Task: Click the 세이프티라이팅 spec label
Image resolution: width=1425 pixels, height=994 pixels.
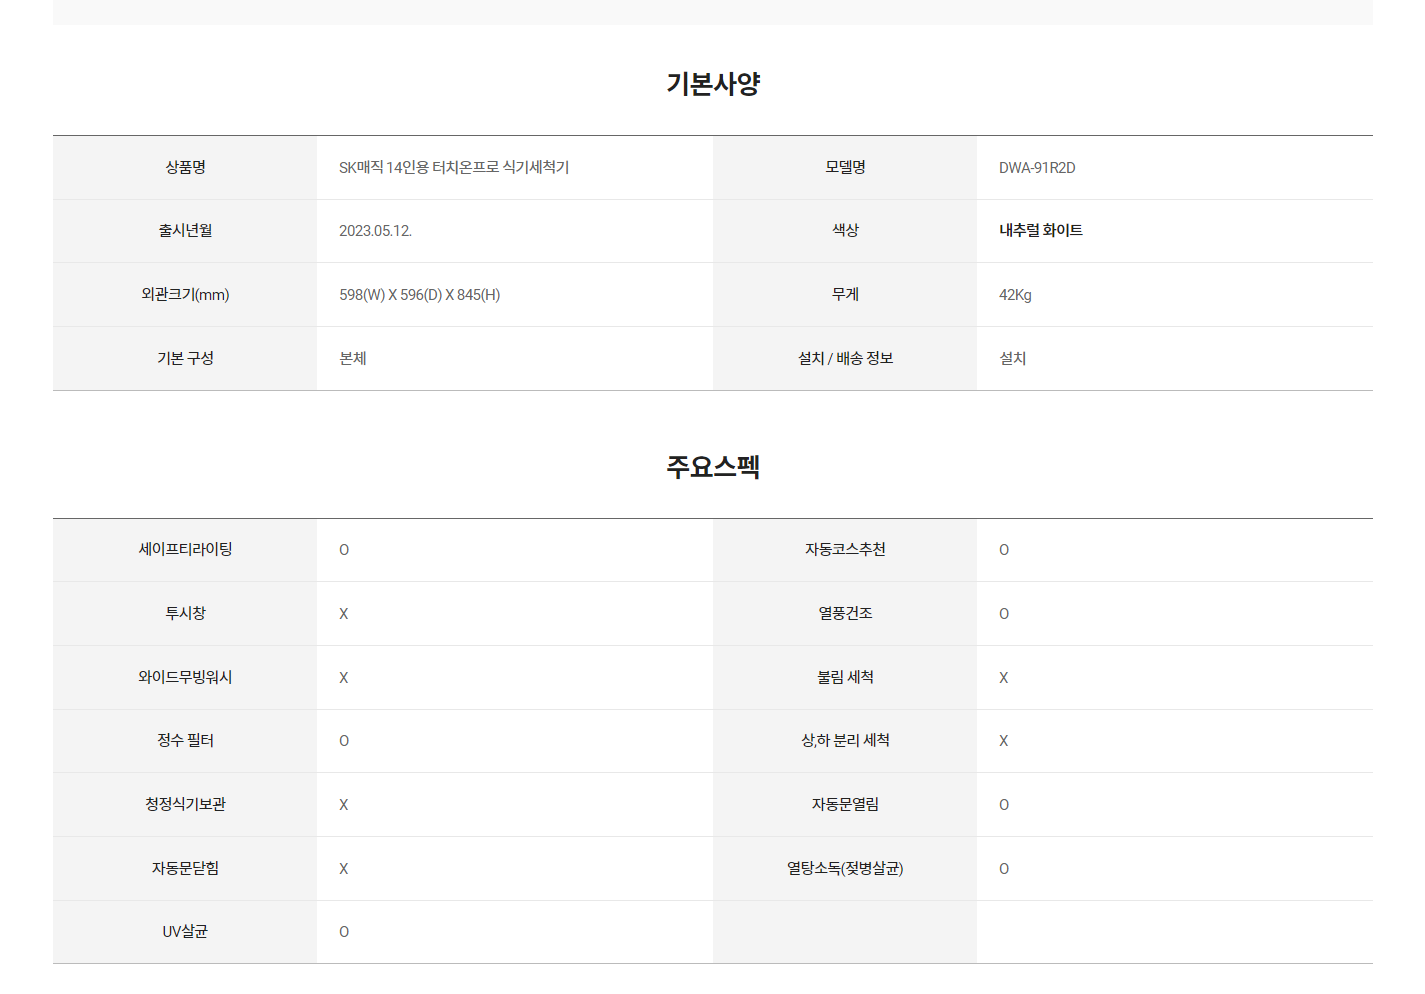Action: (x=185, y=549)
